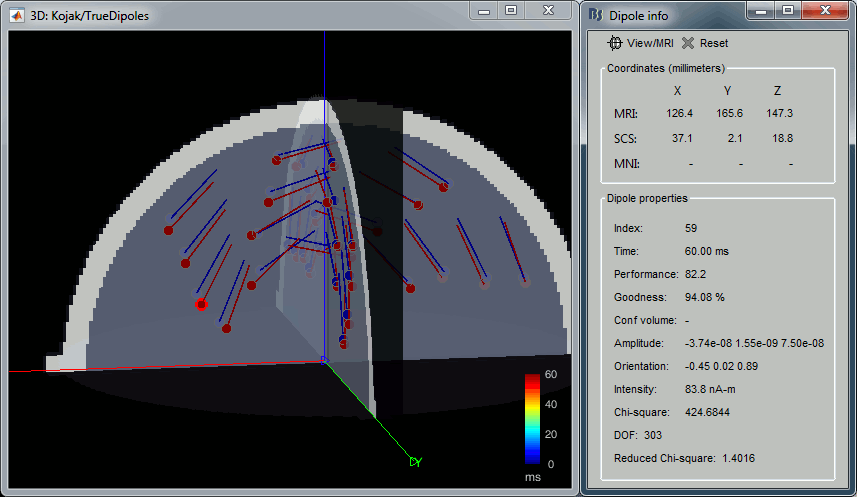Click the crosshair View/MRI icon
857x497 pixels.
click(616, 43)
